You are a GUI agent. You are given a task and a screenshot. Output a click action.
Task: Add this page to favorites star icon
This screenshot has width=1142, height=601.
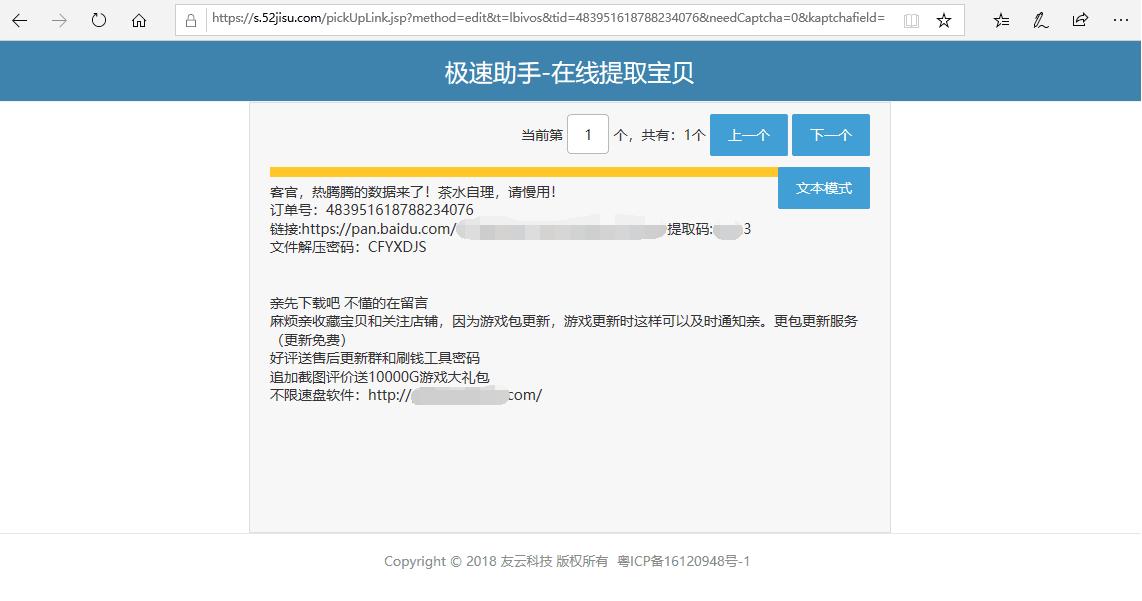[x=943, y=18]
